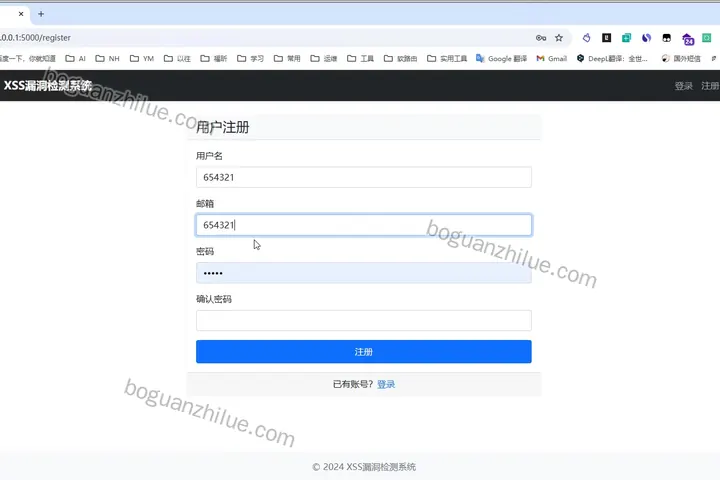Image resolution: width=720 pixels, height=480 pixels.
Task: Close the current browser tab
Action: pyautogui.click(x=21, y=14)
